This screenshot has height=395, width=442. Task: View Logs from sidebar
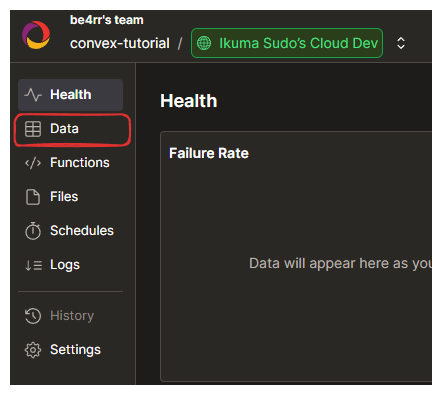[70, 265]
